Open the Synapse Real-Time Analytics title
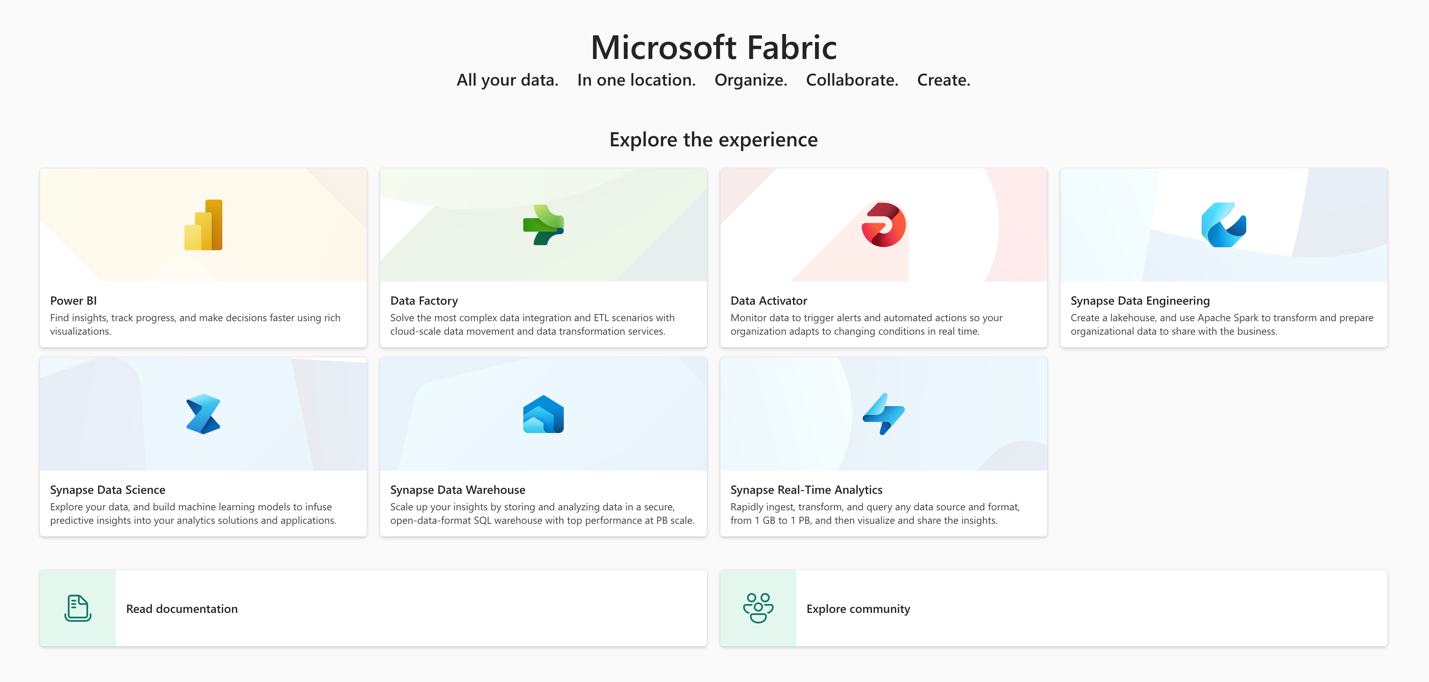 [x=806, y=490]
